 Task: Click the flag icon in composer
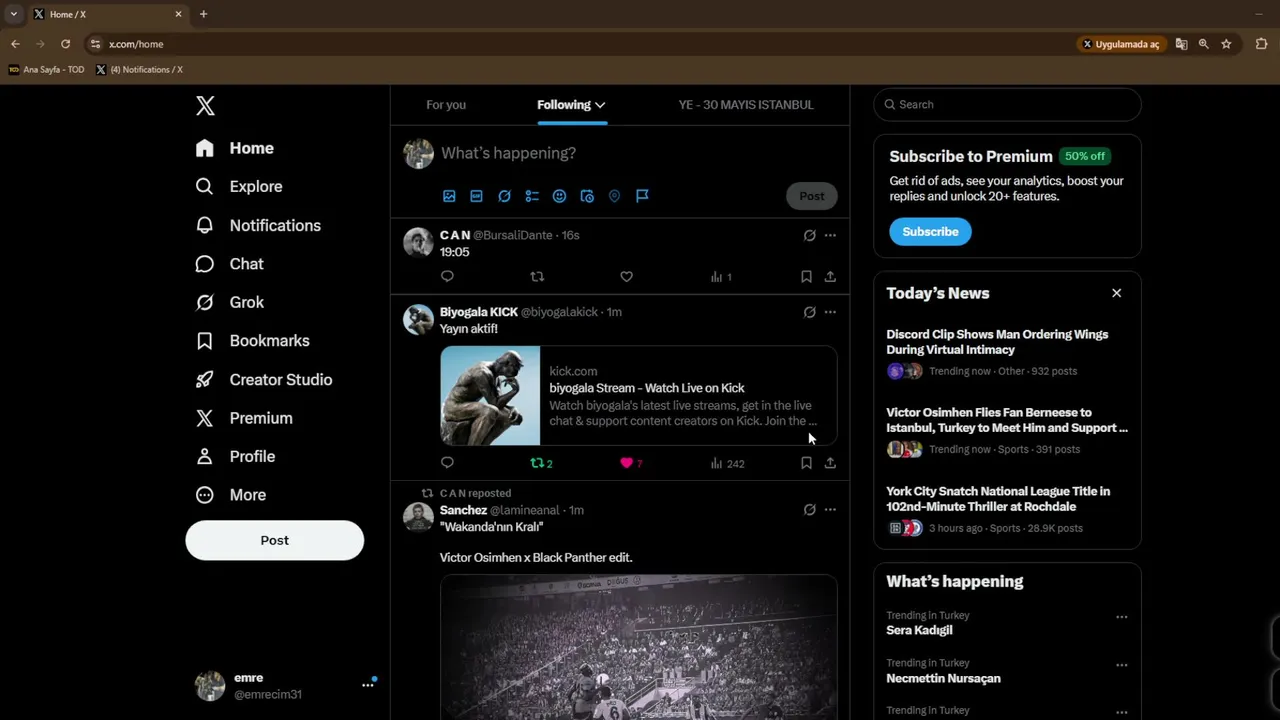(642, 196)
